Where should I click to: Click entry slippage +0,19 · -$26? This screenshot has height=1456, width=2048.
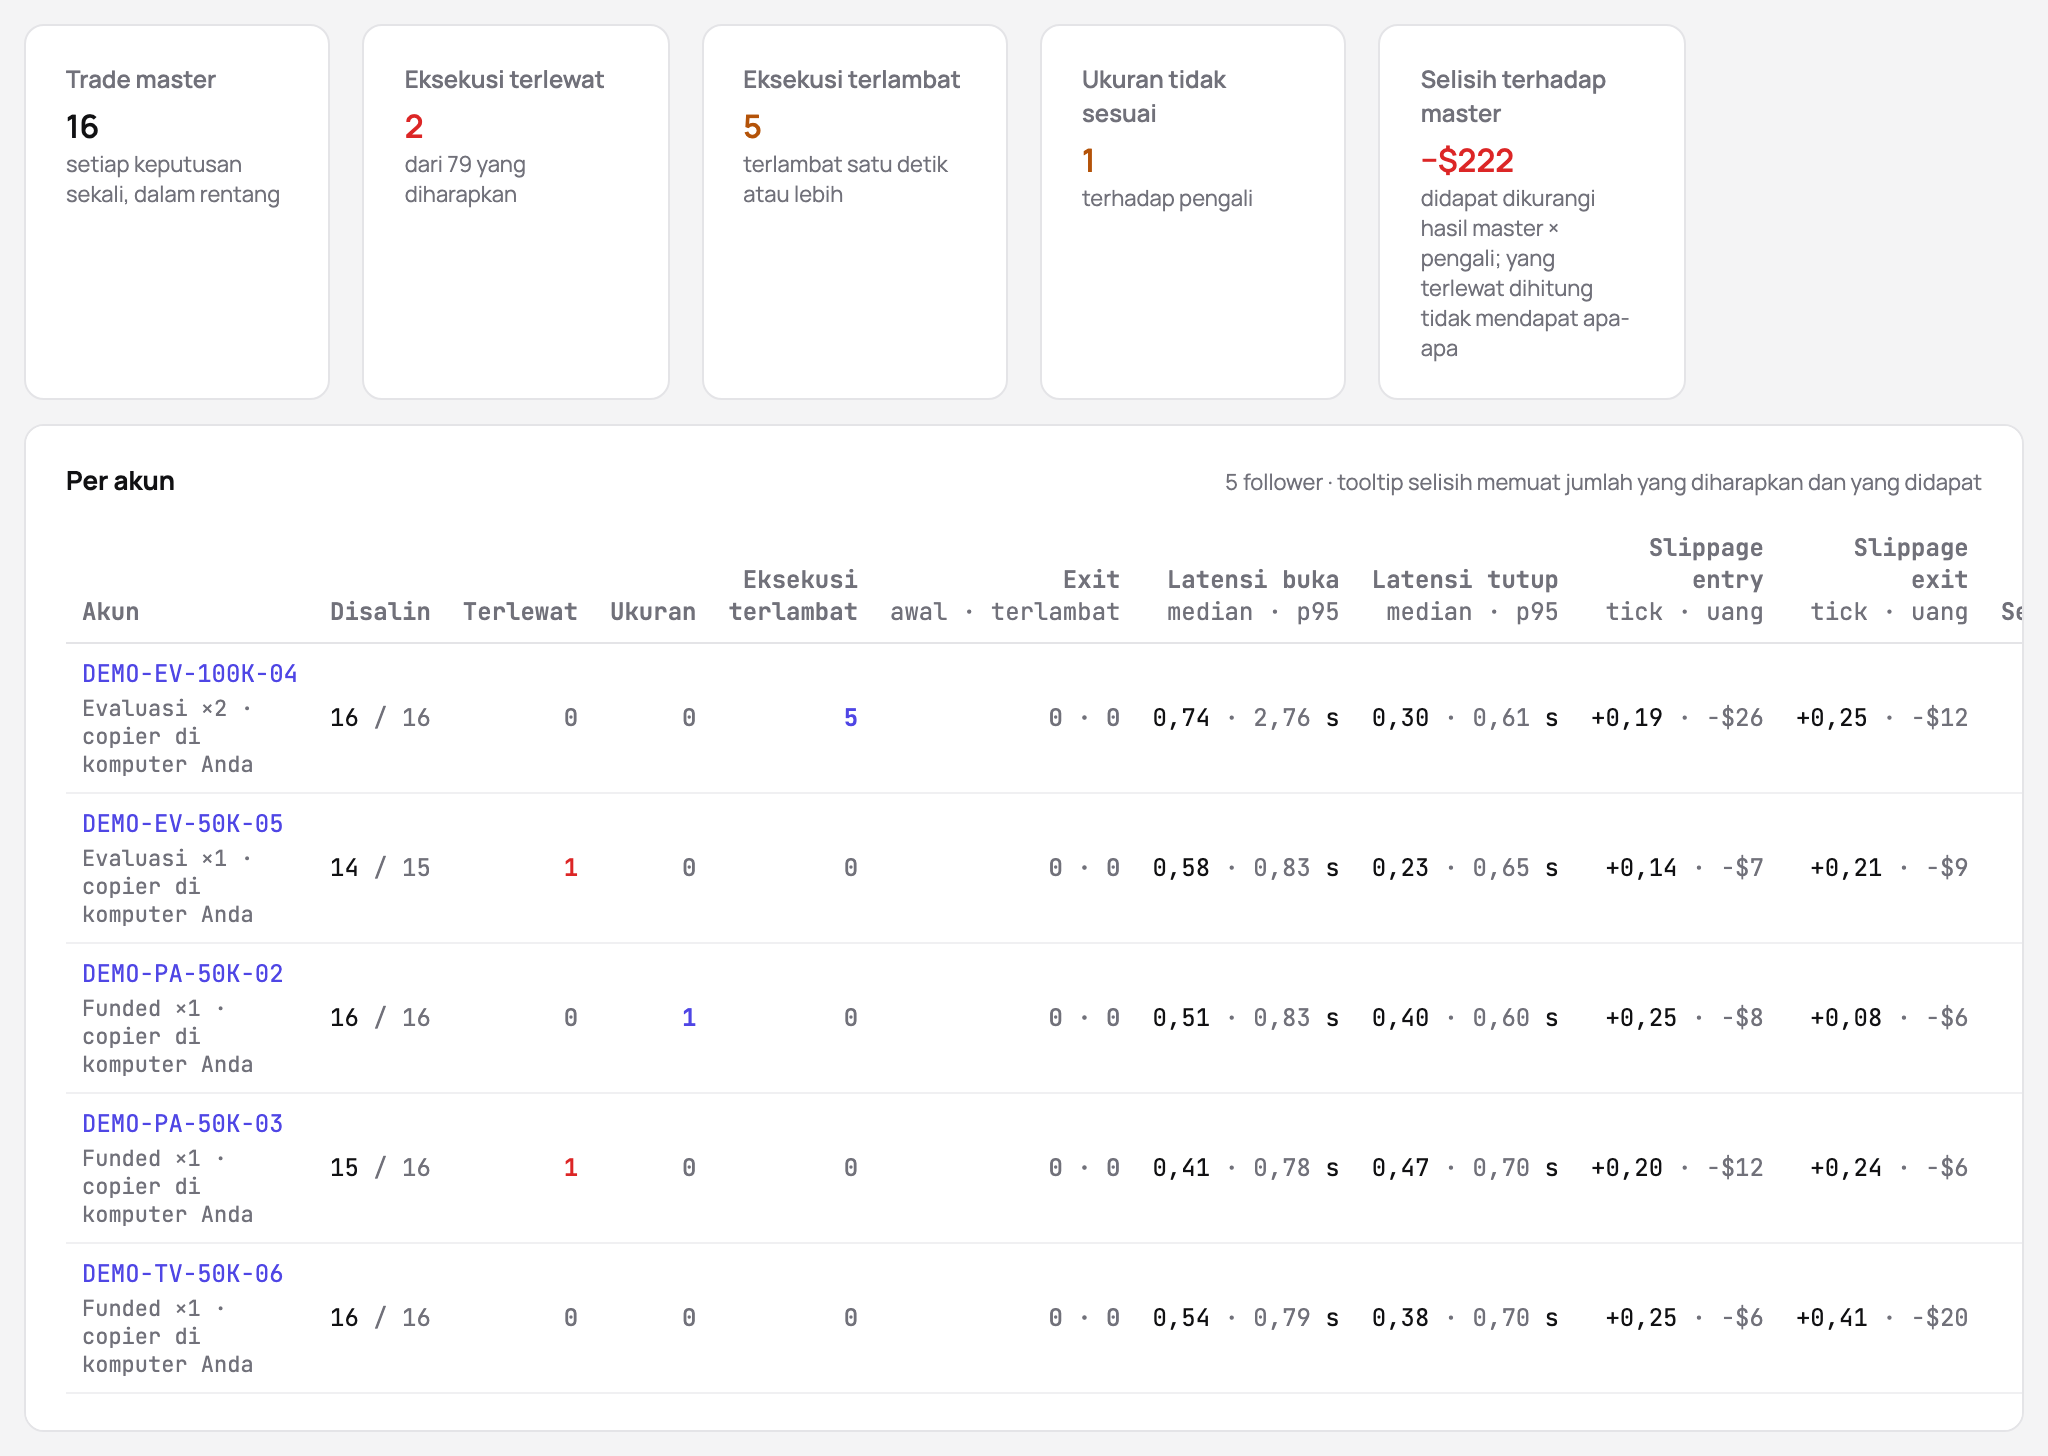coord(1677,718)
